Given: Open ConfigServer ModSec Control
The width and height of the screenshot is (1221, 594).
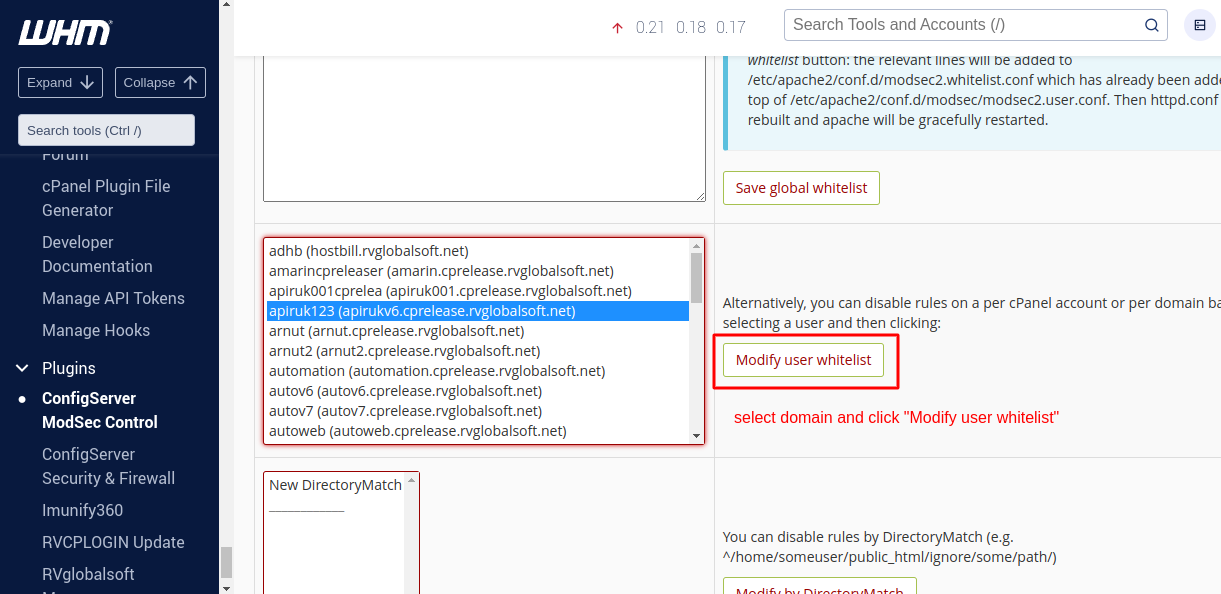Looking at the screenshot, I should tap(100, 410).
